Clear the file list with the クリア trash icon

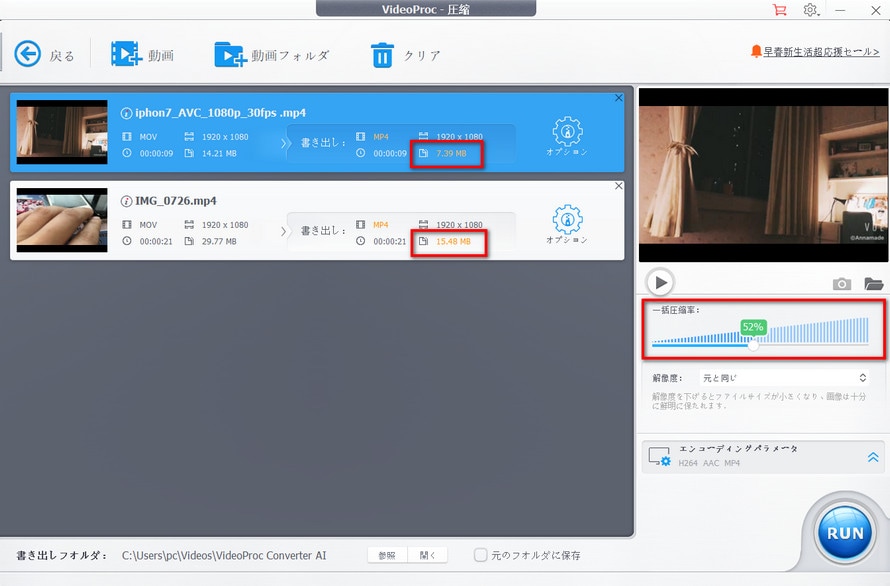click(383, 55)
